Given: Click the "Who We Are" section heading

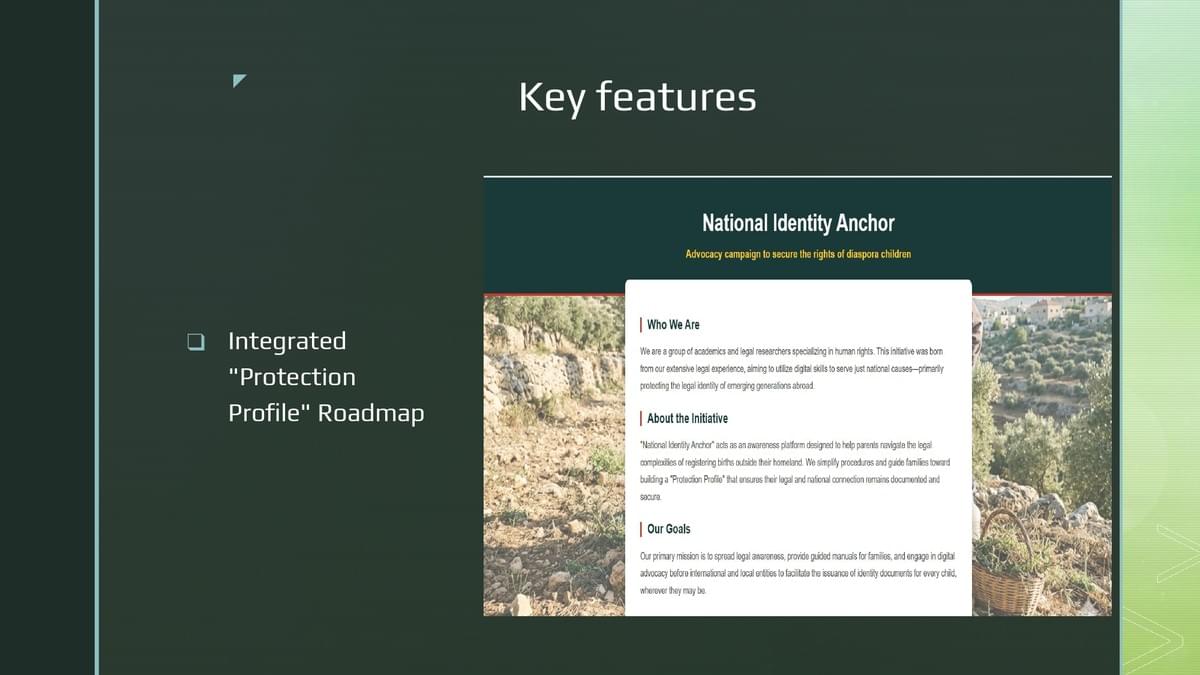Looking at the screenshot, I should click(673, 325).
